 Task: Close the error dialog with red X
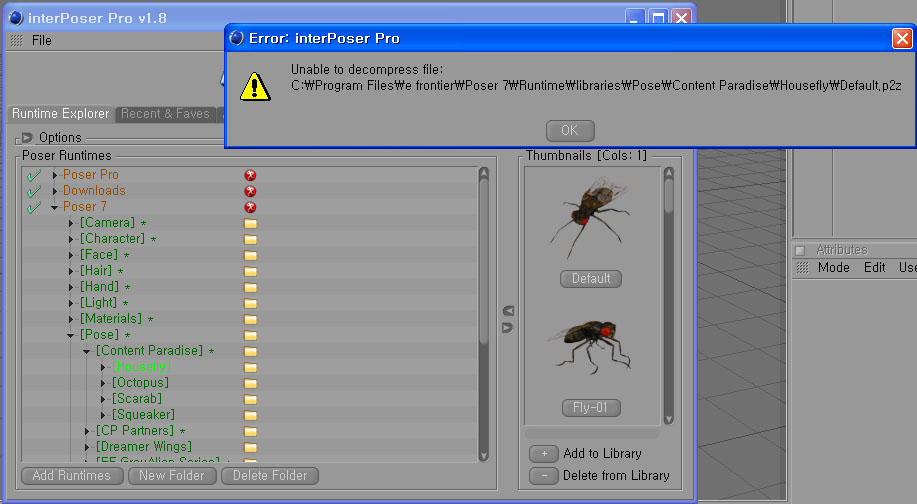902,39
